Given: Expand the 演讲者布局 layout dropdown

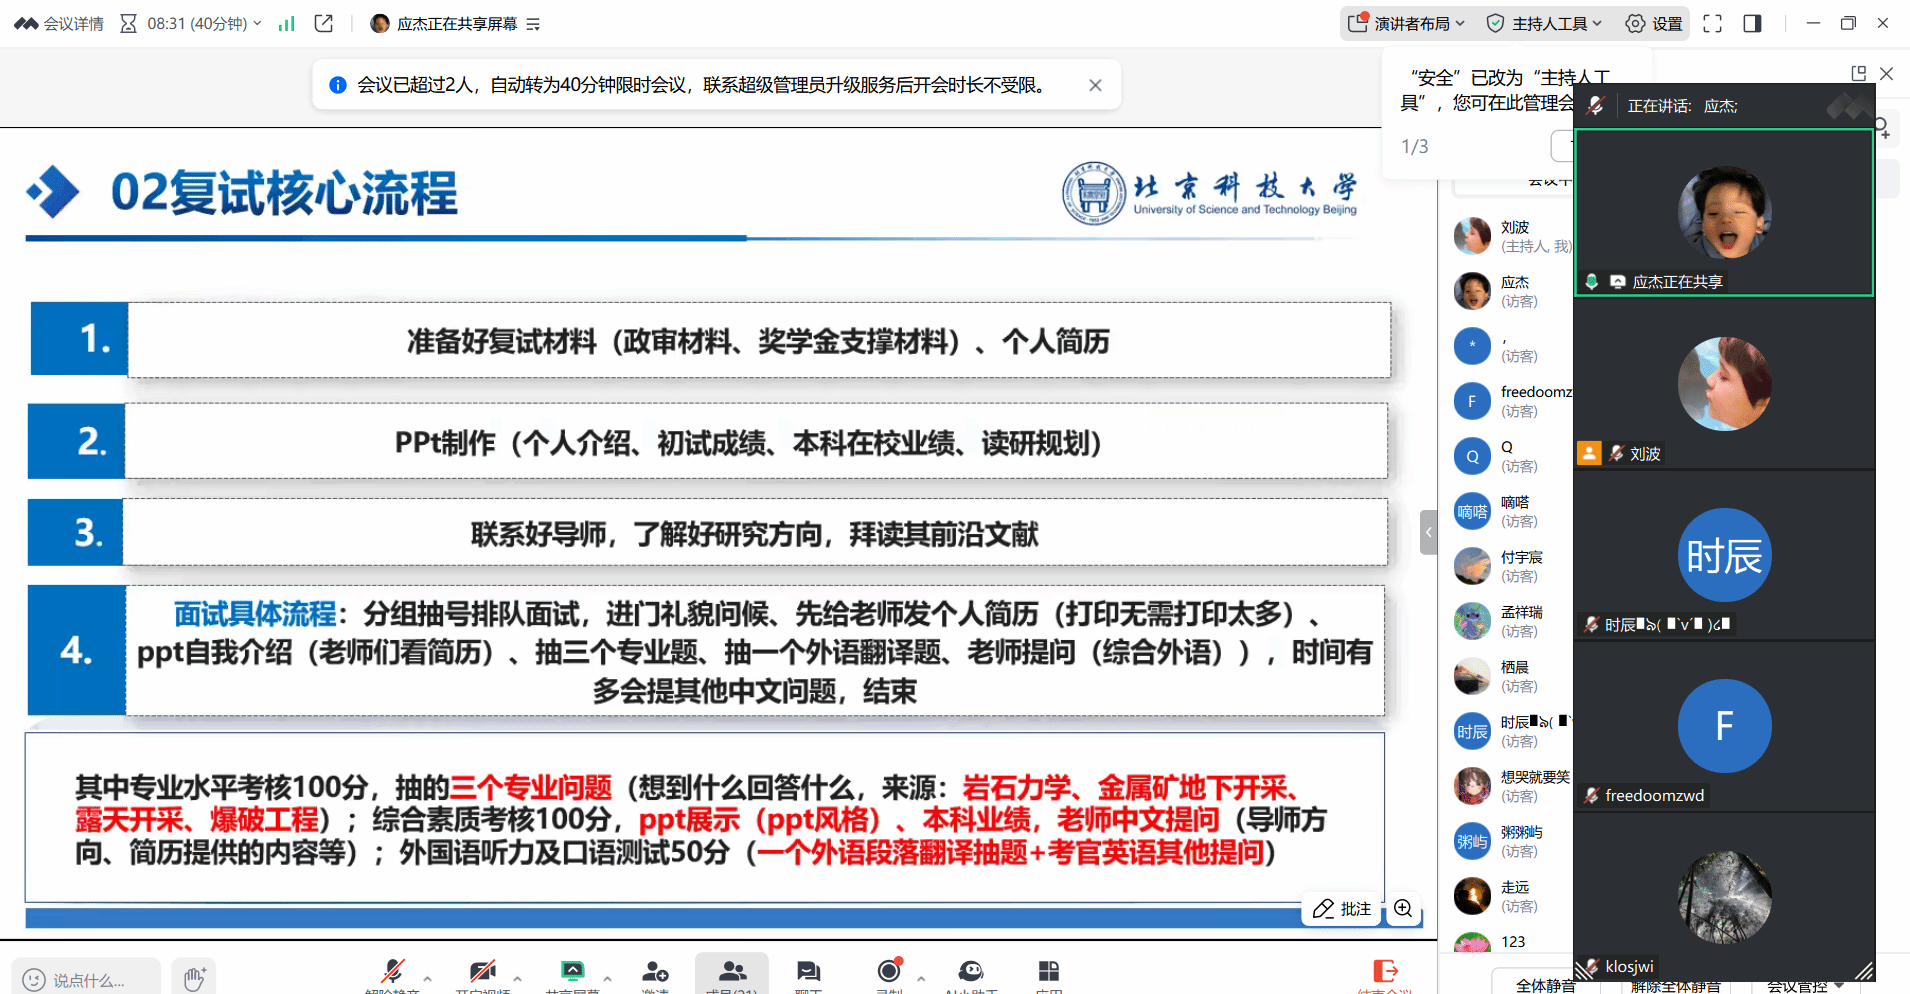Looking at the screenshot, I should [x=1405, y=23].
